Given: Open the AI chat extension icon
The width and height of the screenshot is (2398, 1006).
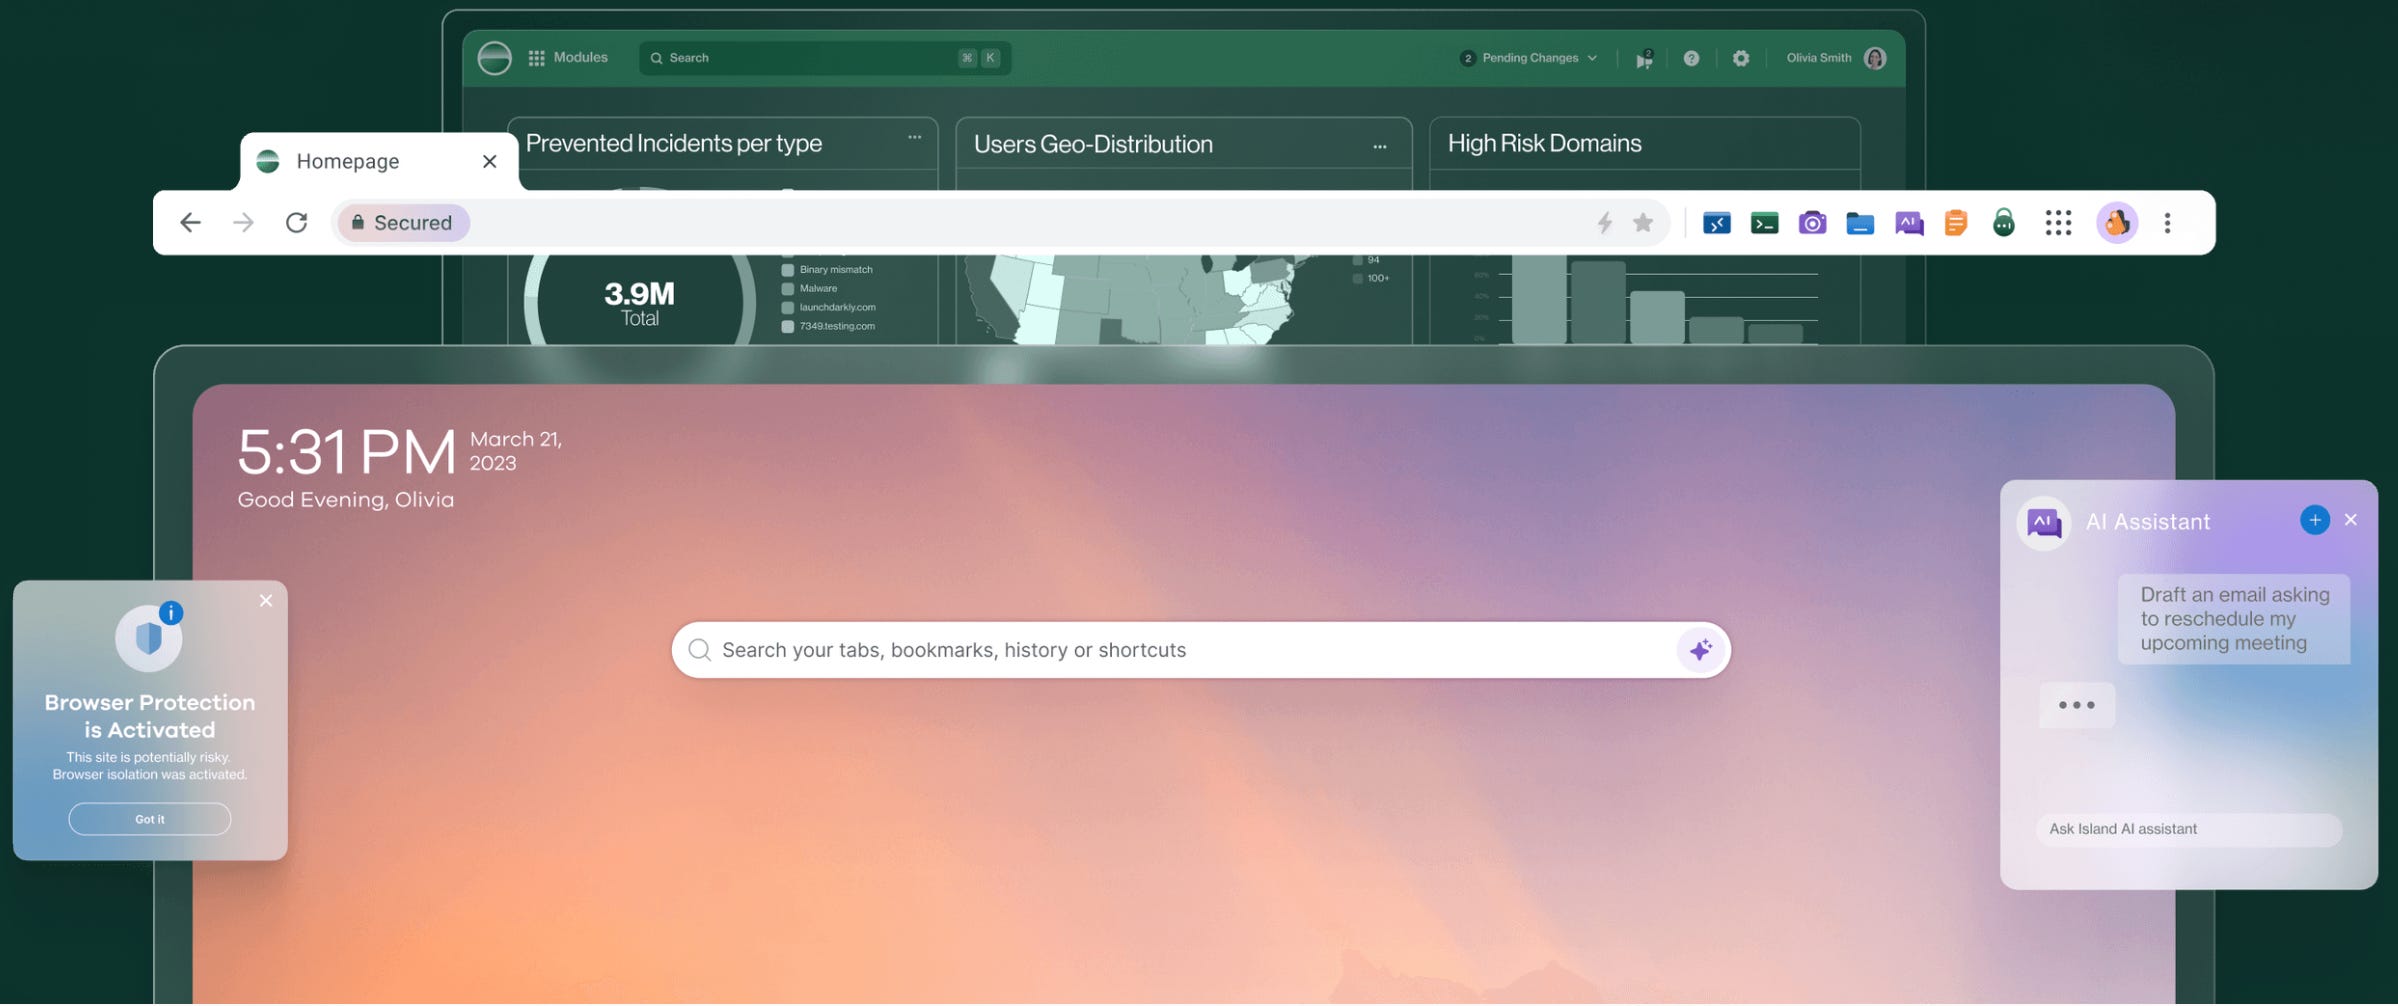Looking at the screenshot, I should click(x=1908, y=222).
